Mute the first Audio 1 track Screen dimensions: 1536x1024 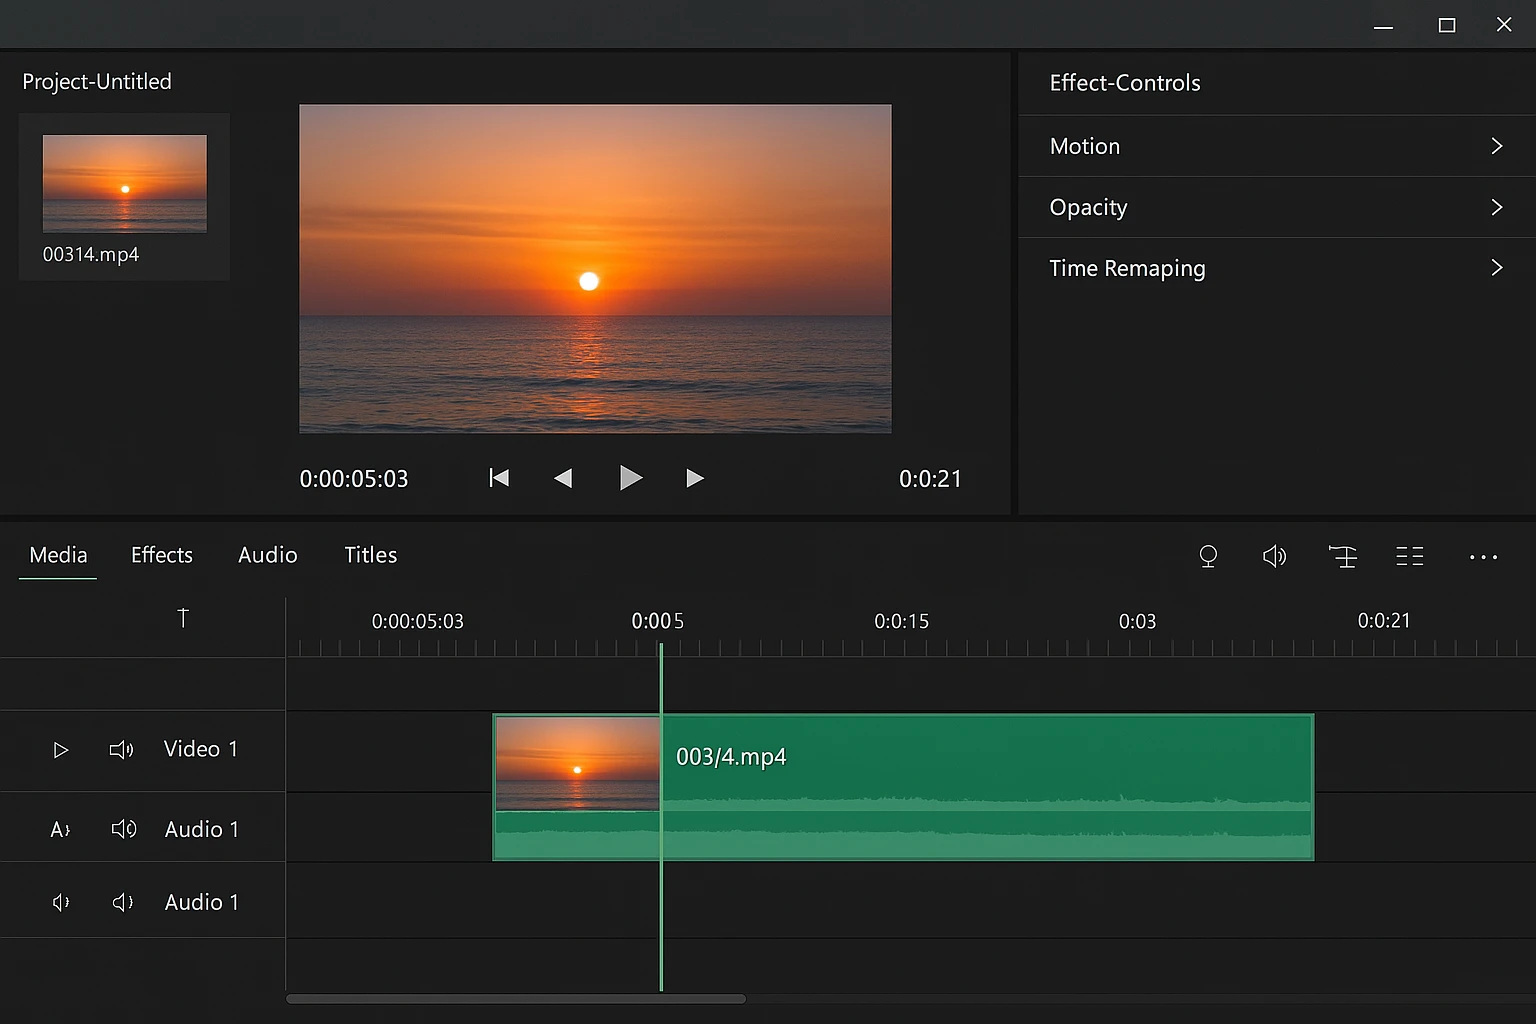tap(123, 829)
